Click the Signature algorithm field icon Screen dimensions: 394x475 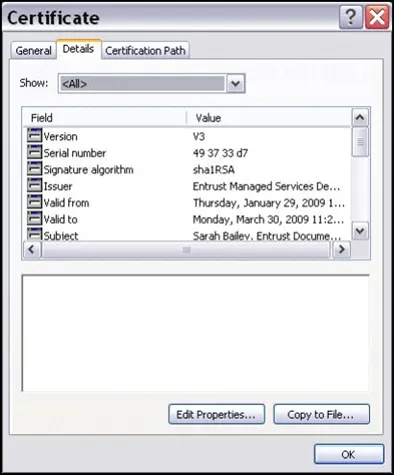(34, 169)
